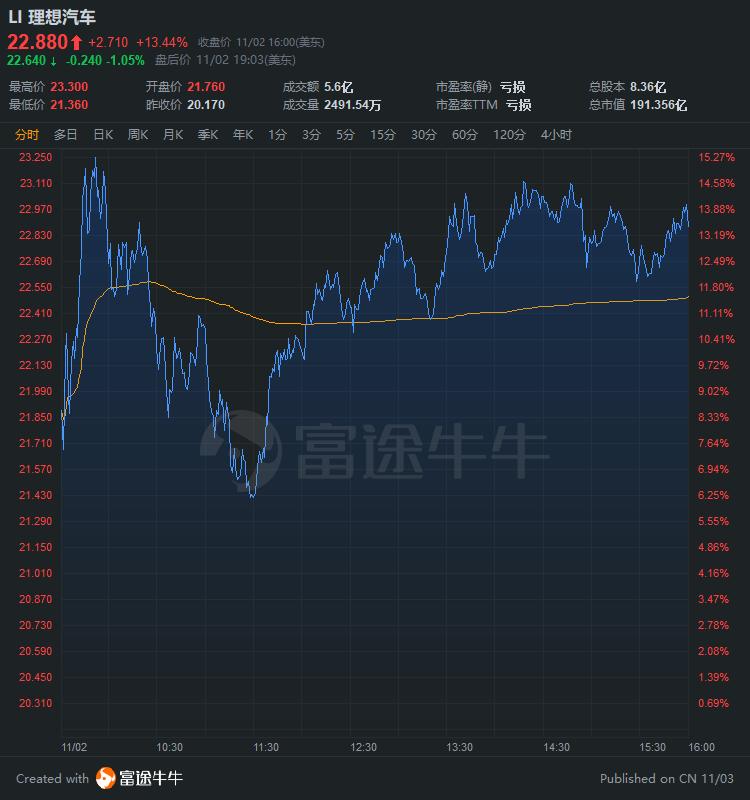Switch to the 30分 interval chart
The image size is (750, 800).
point(423,135)
